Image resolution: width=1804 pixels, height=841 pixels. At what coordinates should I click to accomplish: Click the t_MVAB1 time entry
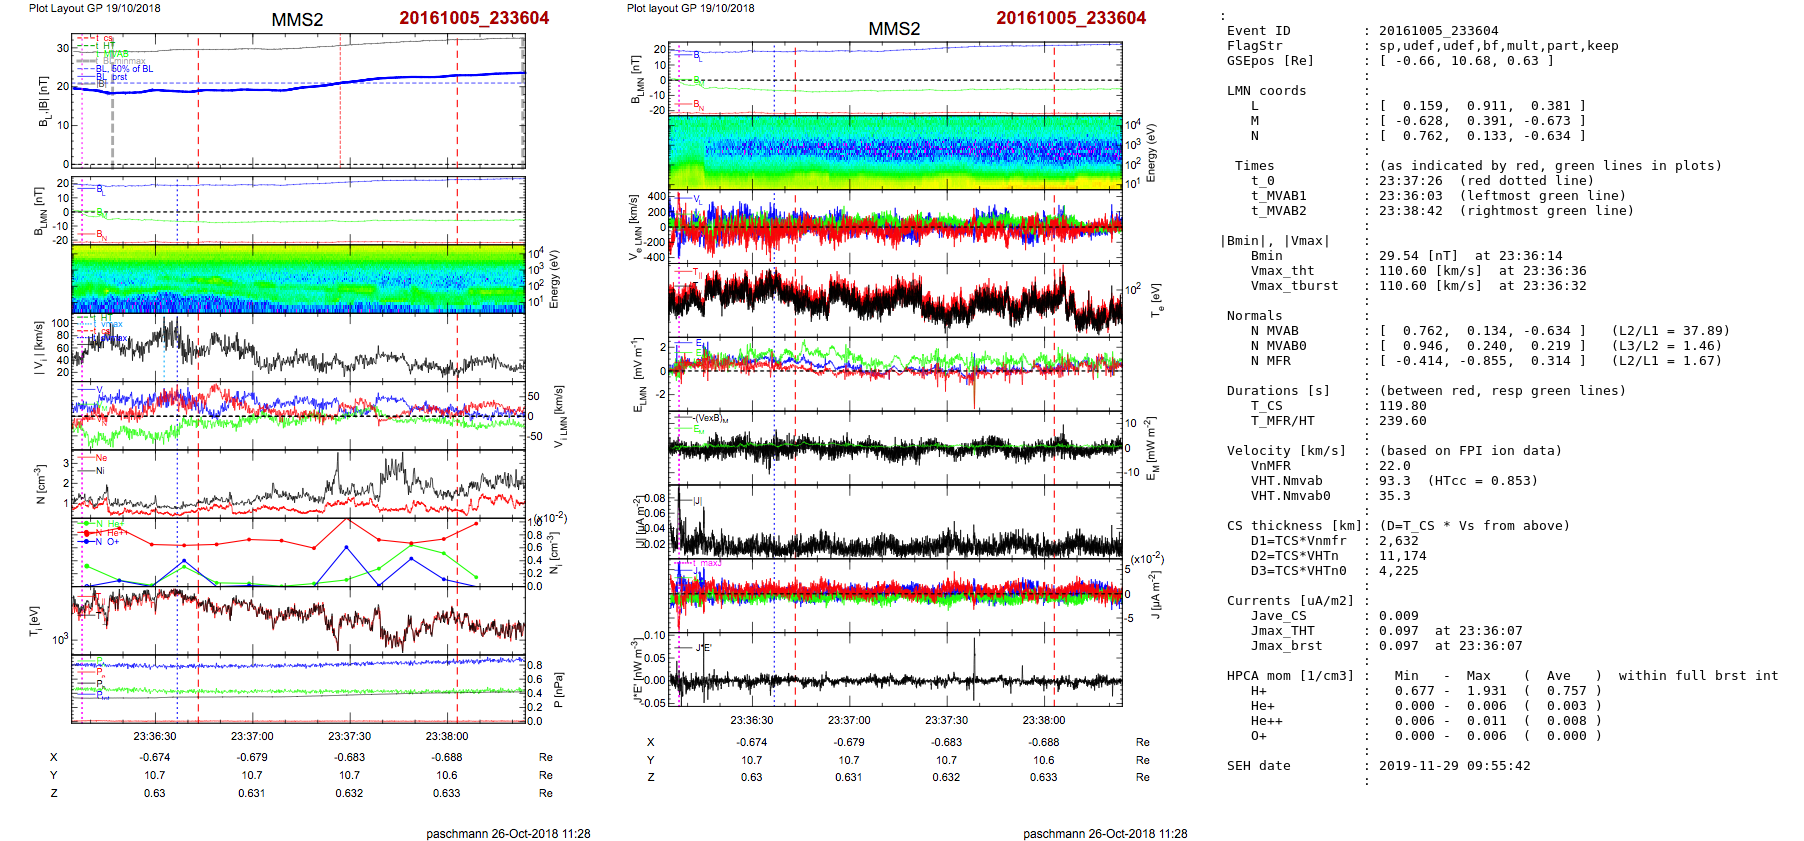click(1278, 196)
